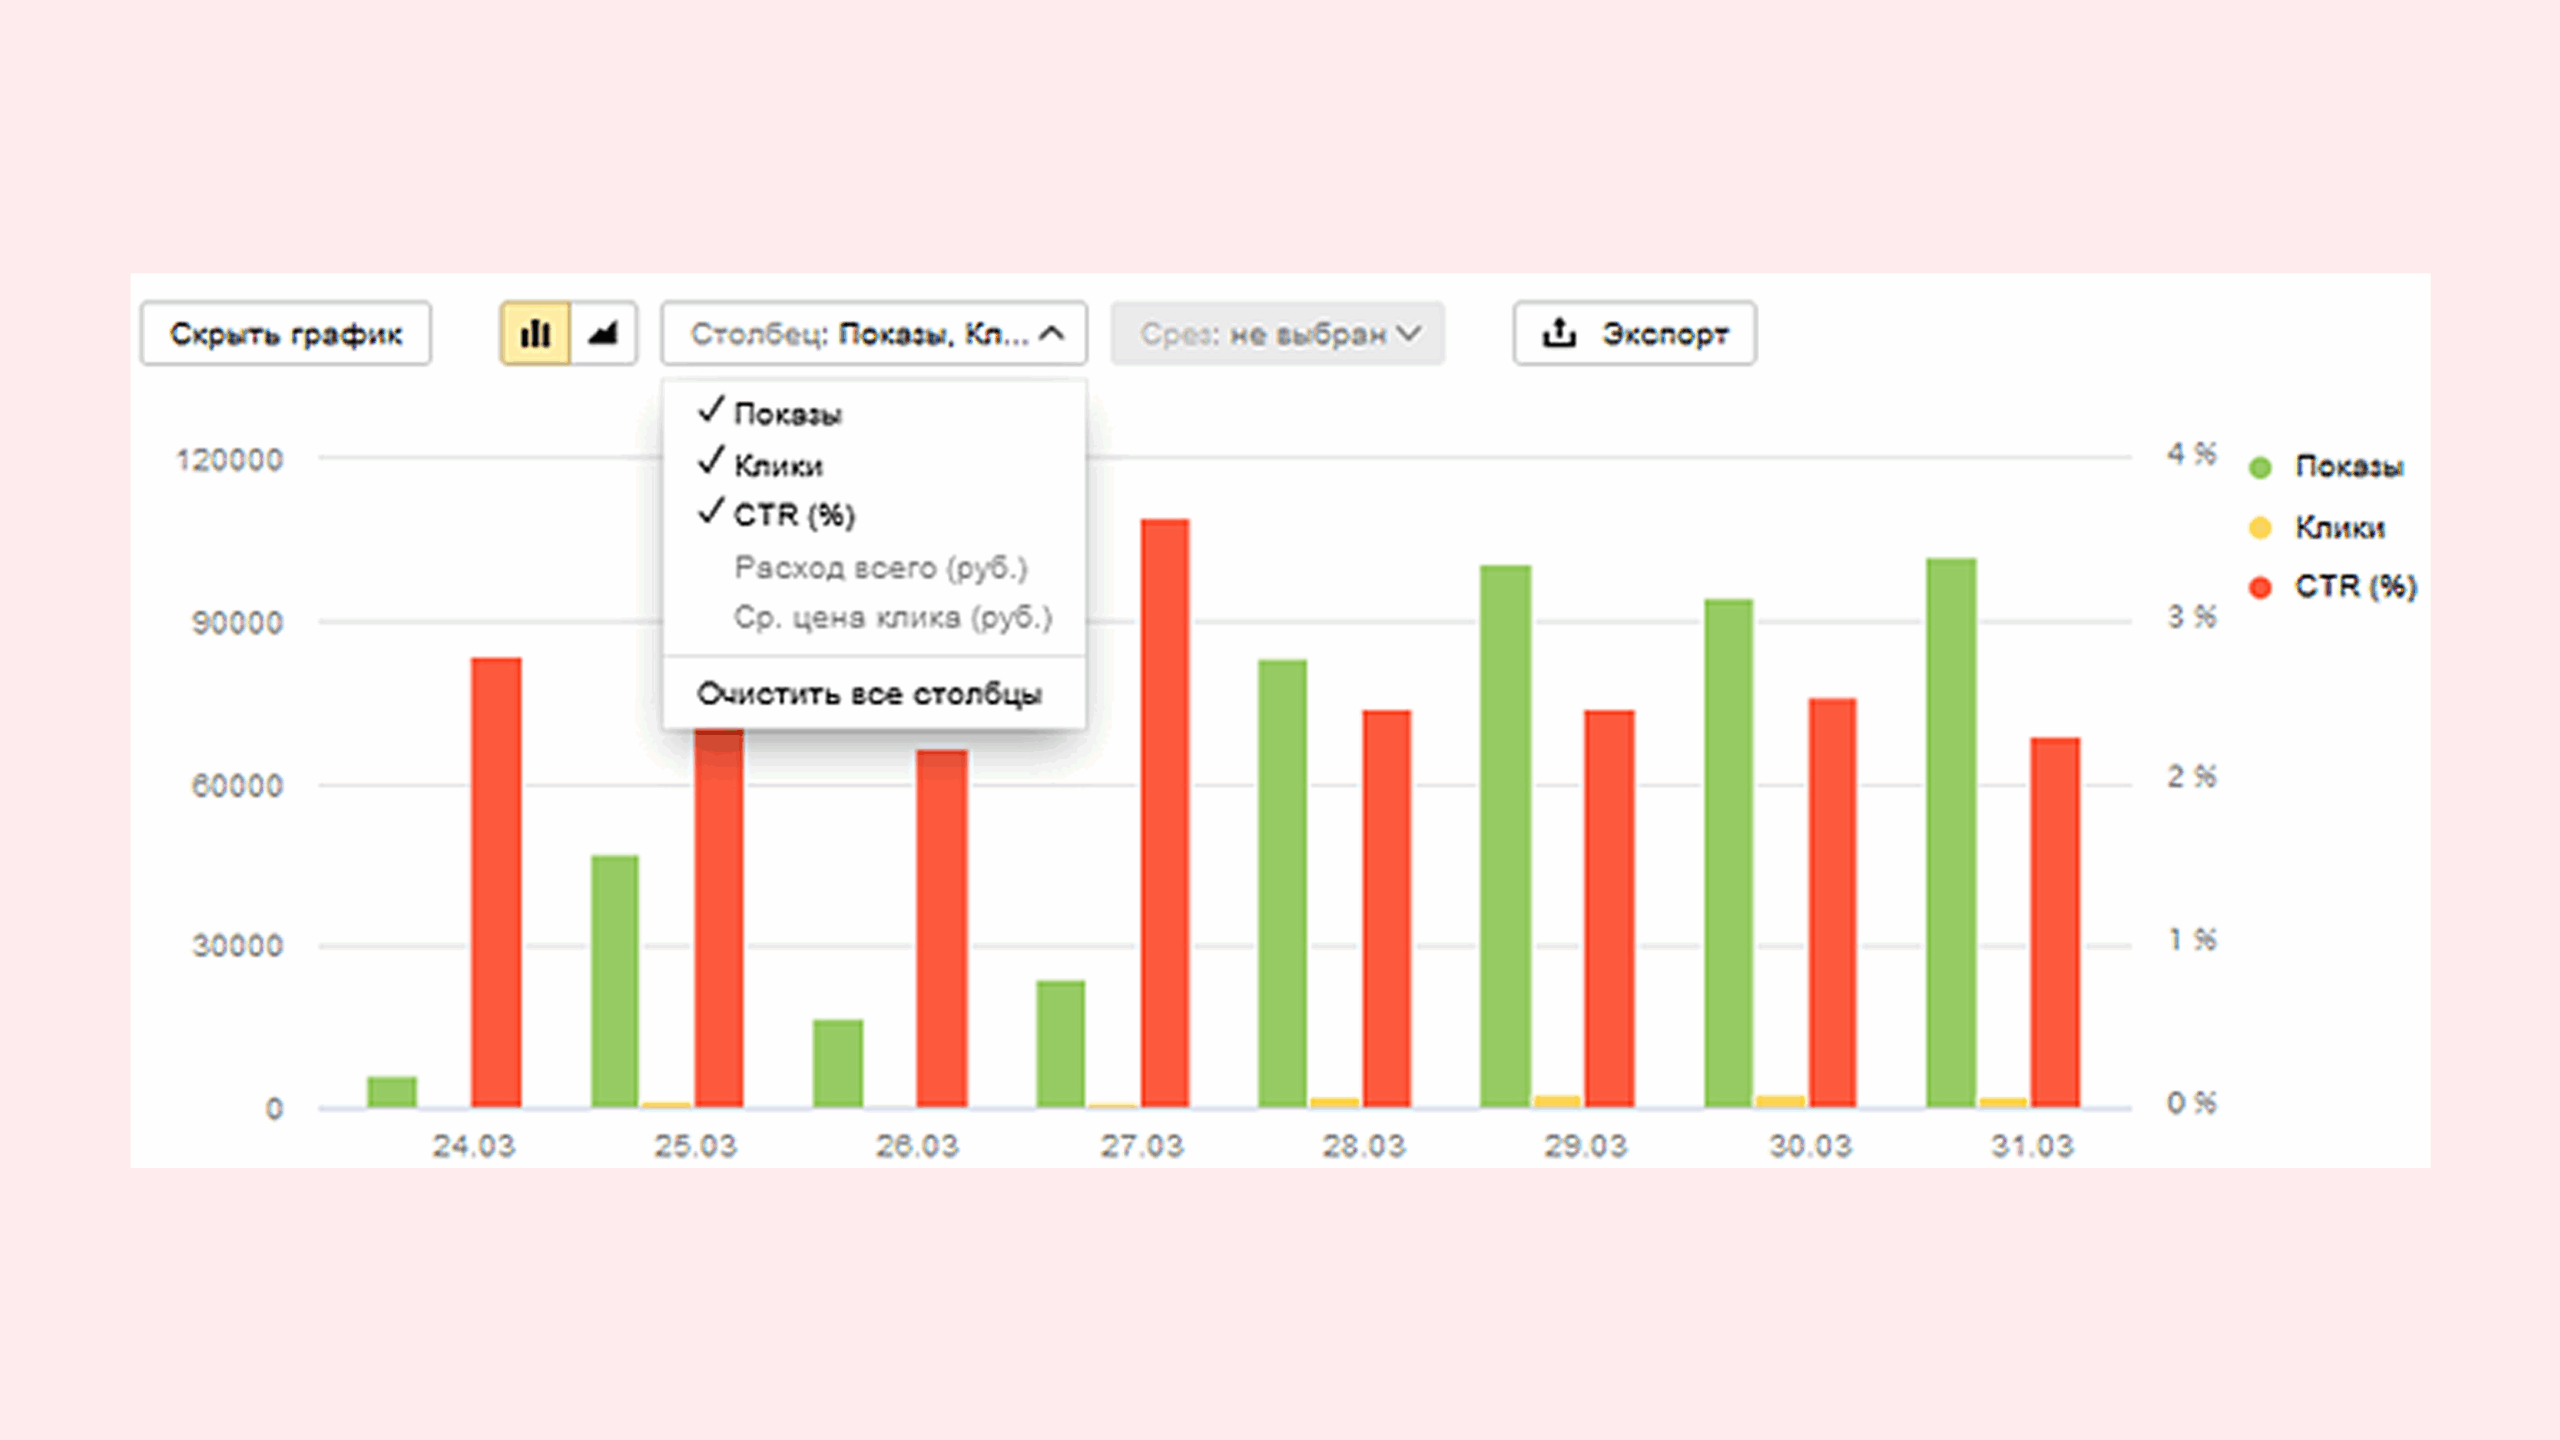The image size is (2560, 1440).
Task: Click Очистить все столбцы
Action: point(869,693)
